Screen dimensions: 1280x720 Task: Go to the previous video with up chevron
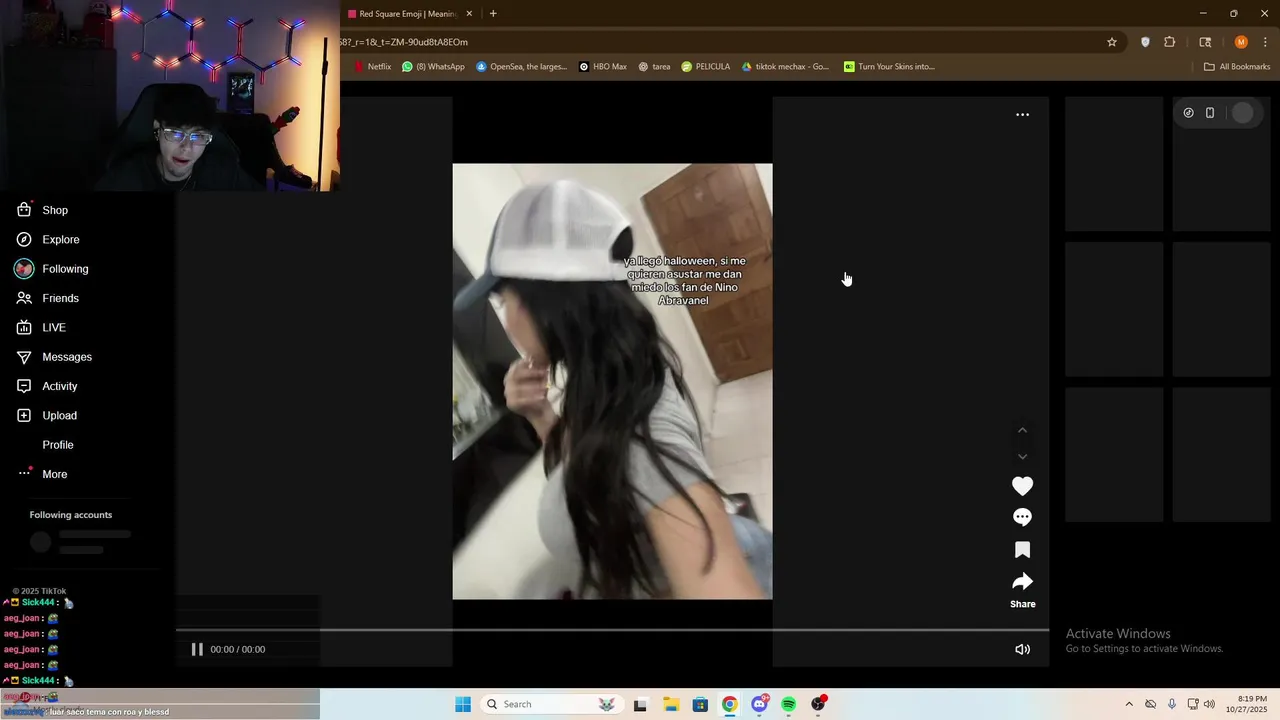1022,430
